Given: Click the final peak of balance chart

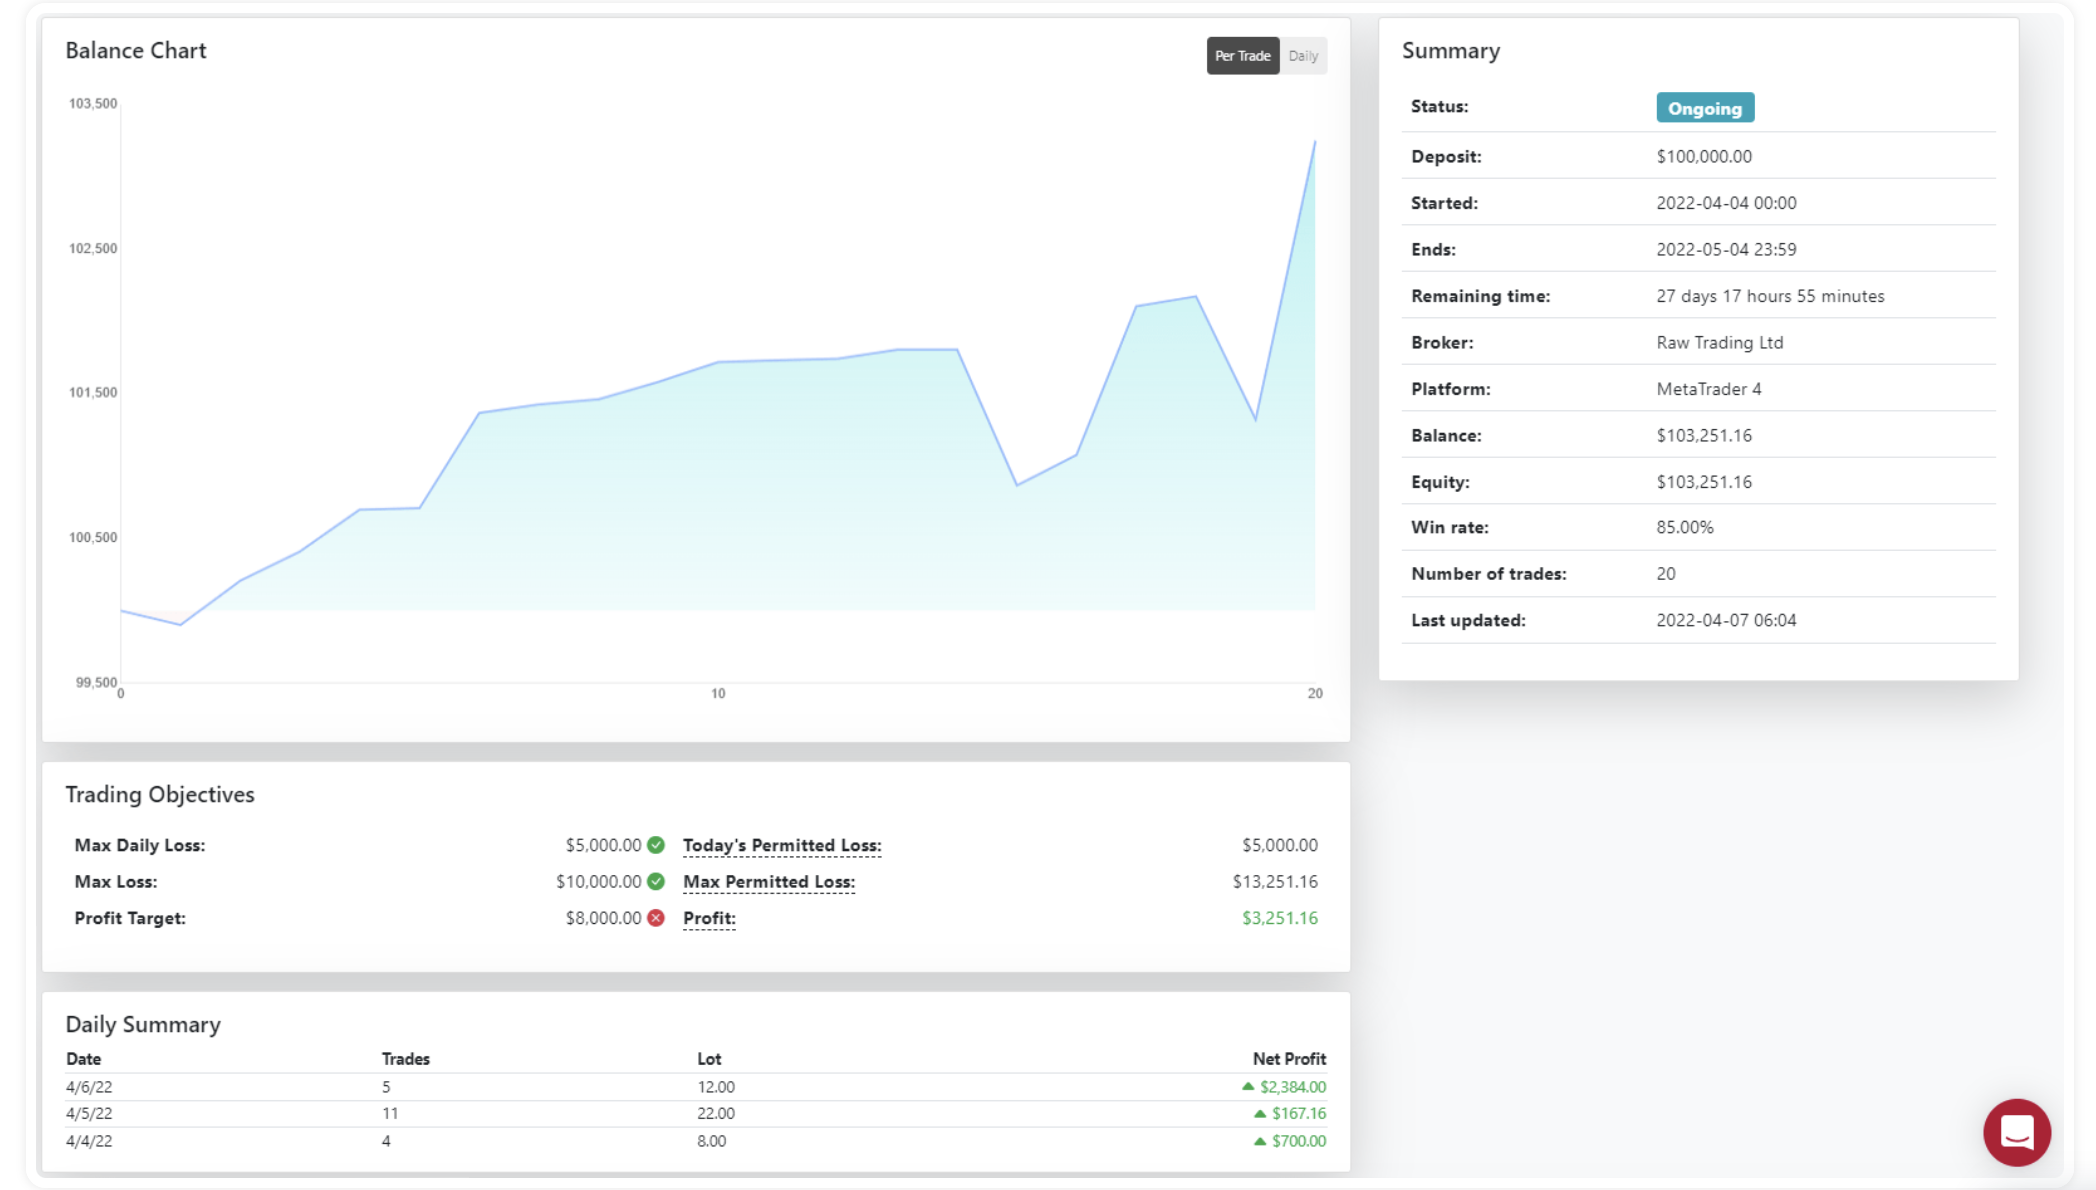Looking at the screenshot, I should pyautogui.click(x=1314, y=142).
